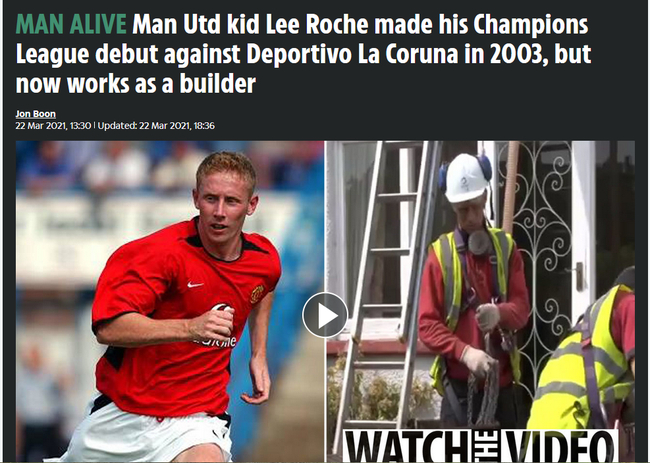This screenshot has height=463, width=650.
Task: Click the Updated 18:36 timestamp
Action: coord(156,126)
